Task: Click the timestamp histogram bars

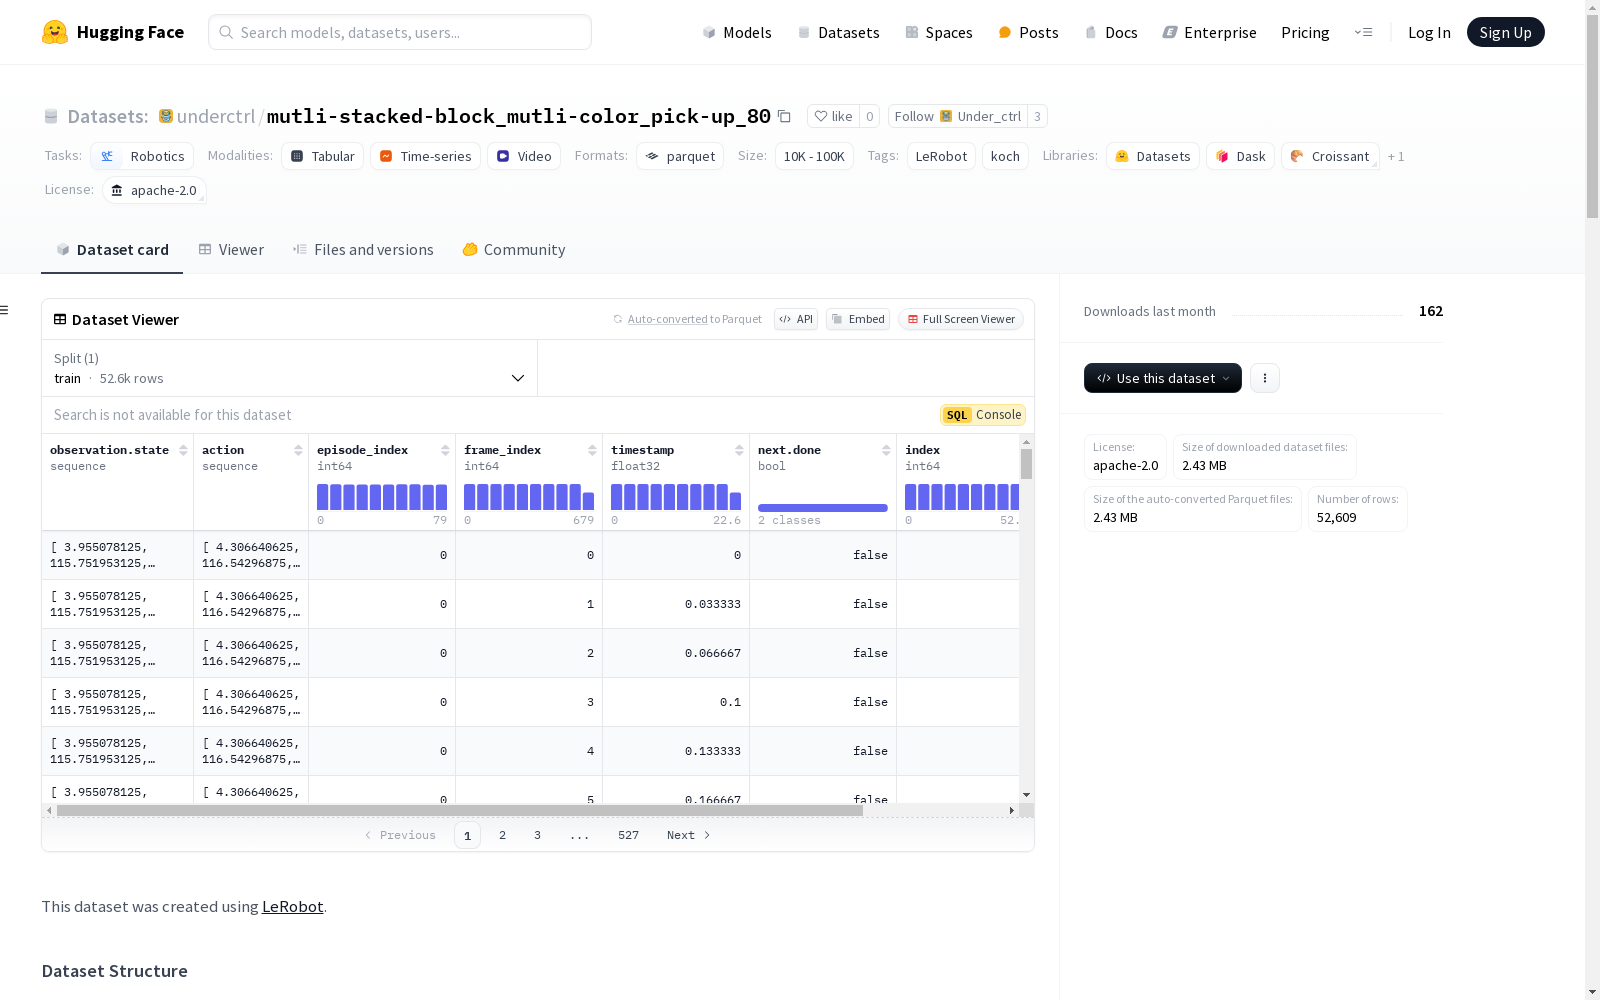Action: click(676, 497)
